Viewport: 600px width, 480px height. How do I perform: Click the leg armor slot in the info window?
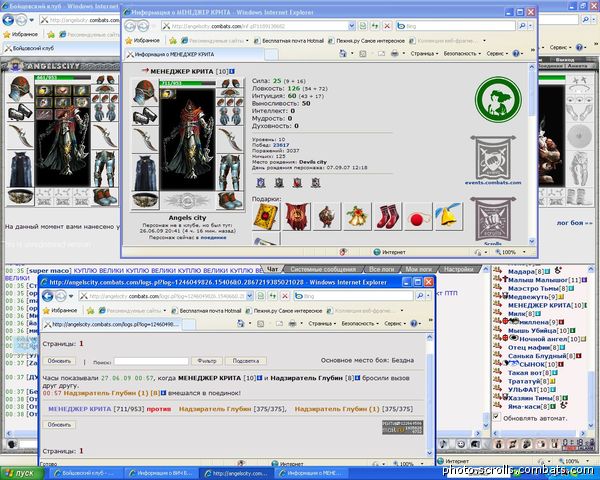click(x=230, y=172)
